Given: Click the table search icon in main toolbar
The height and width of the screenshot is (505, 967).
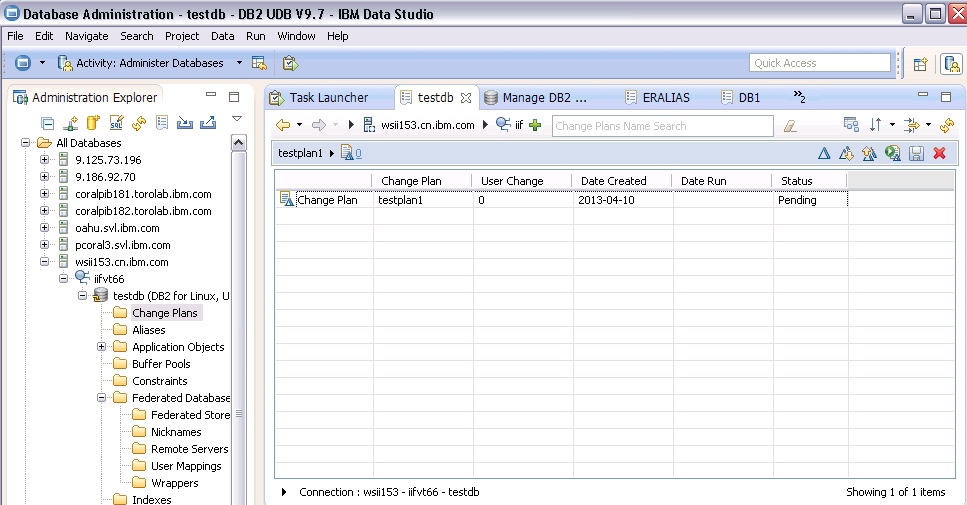Looking at the screenshot, I should tap(260, 63).
